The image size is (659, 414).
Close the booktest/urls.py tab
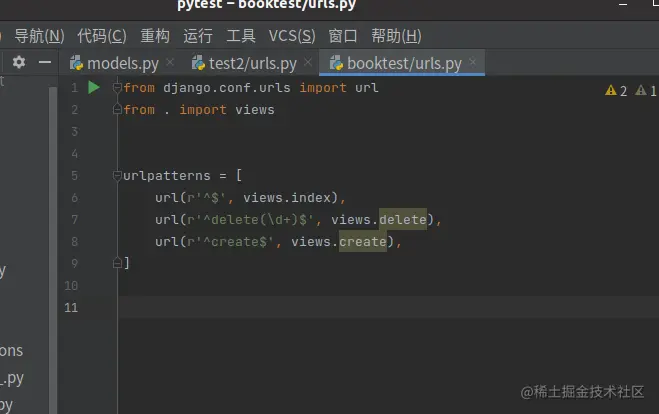[x=473, y=63]
